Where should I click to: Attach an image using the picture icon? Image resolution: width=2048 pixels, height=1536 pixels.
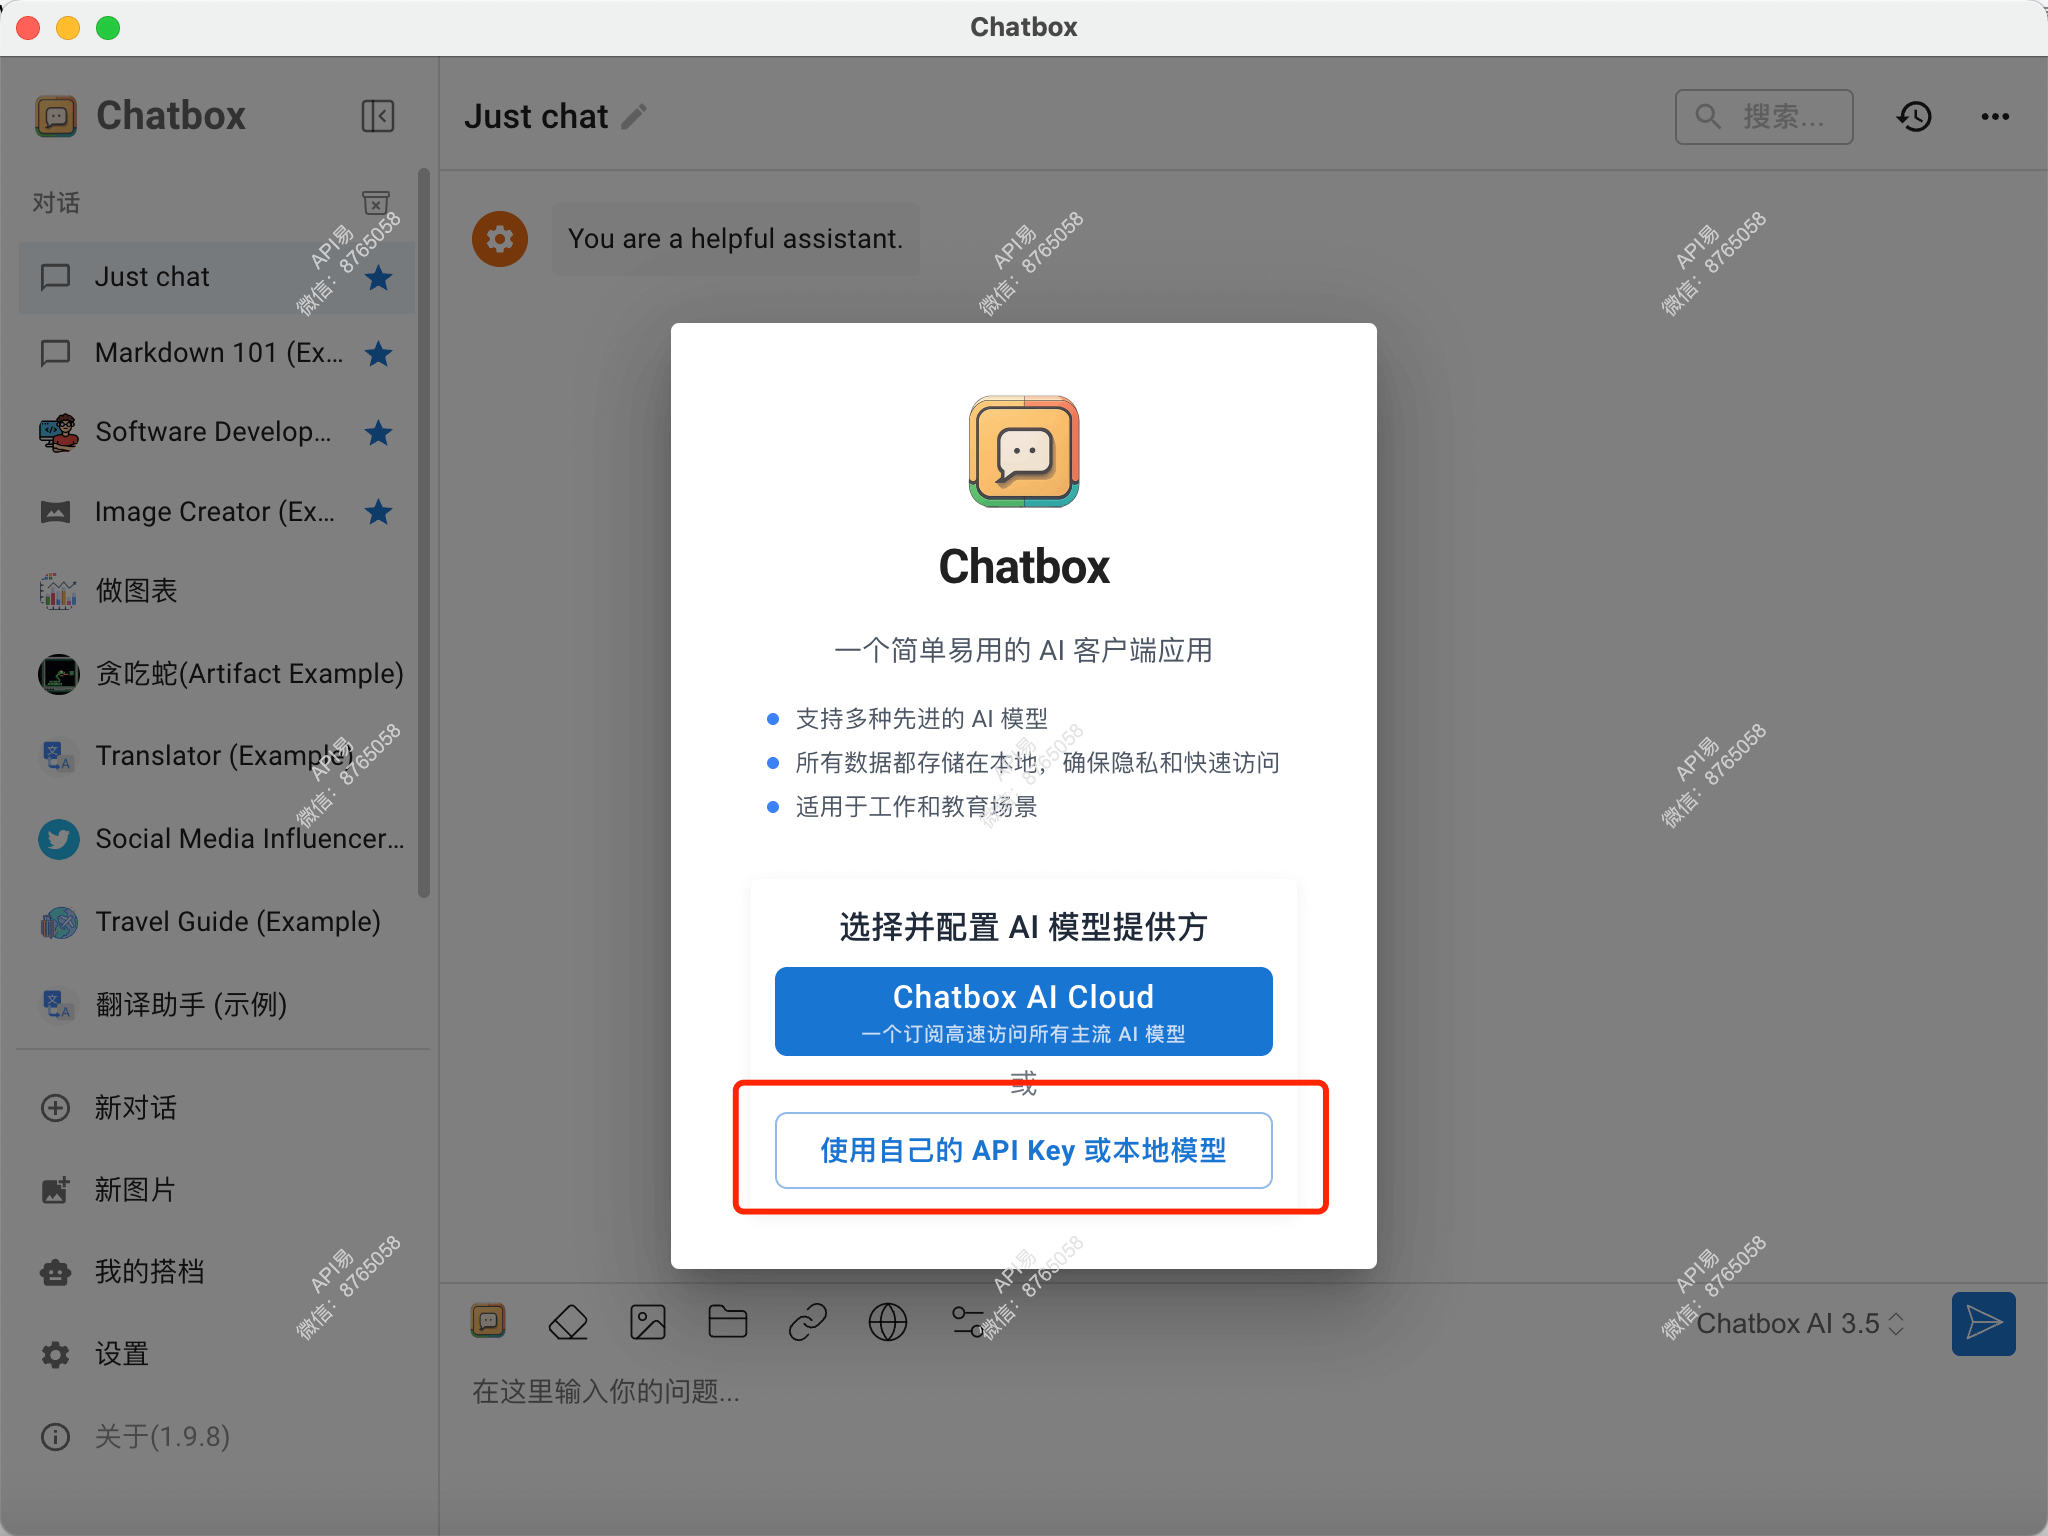pyautogui.click(x=647, y=1321)
